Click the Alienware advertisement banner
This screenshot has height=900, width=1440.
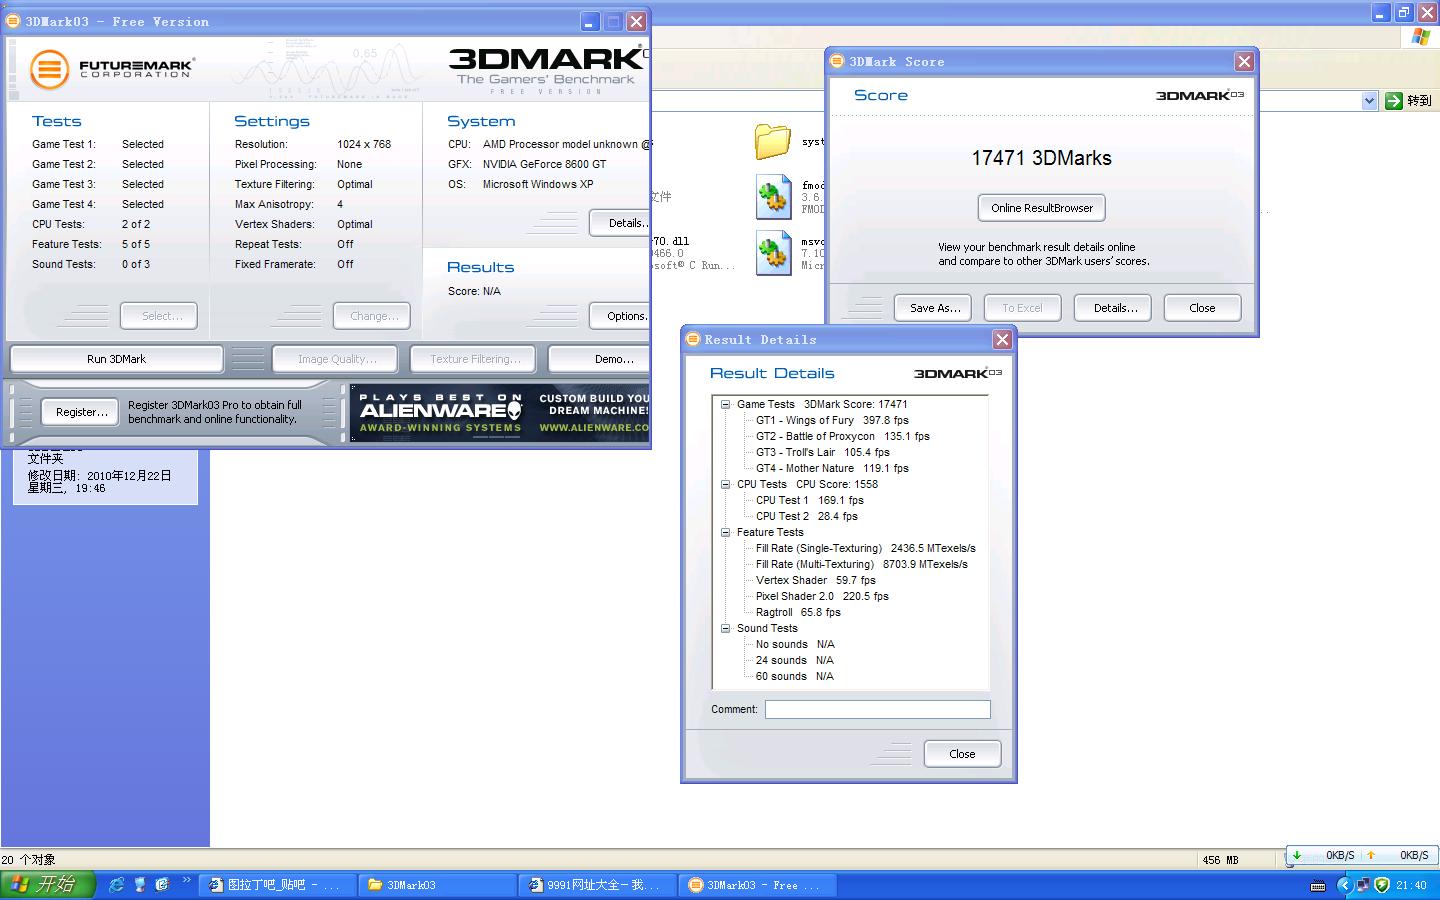(x=500, y=413)
